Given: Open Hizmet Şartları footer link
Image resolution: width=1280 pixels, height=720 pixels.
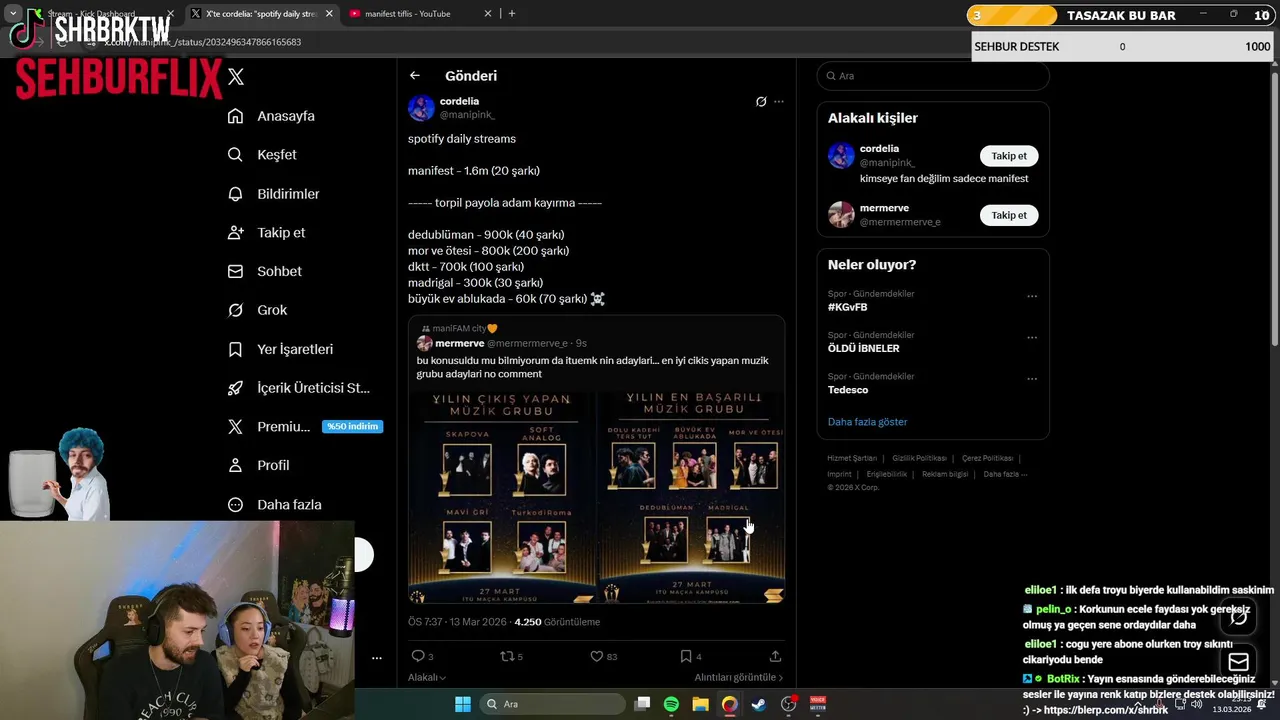Looking at the screenshot, I should pos(852,458).
